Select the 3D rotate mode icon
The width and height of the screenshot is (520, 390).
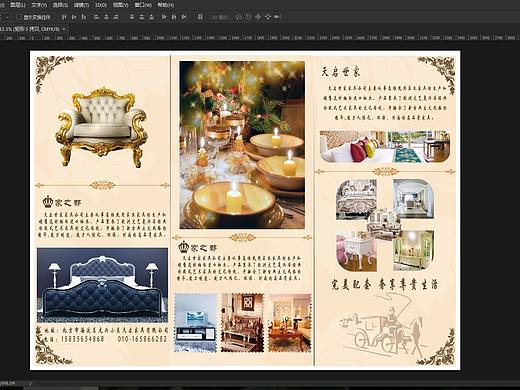[x=239, y=17]
